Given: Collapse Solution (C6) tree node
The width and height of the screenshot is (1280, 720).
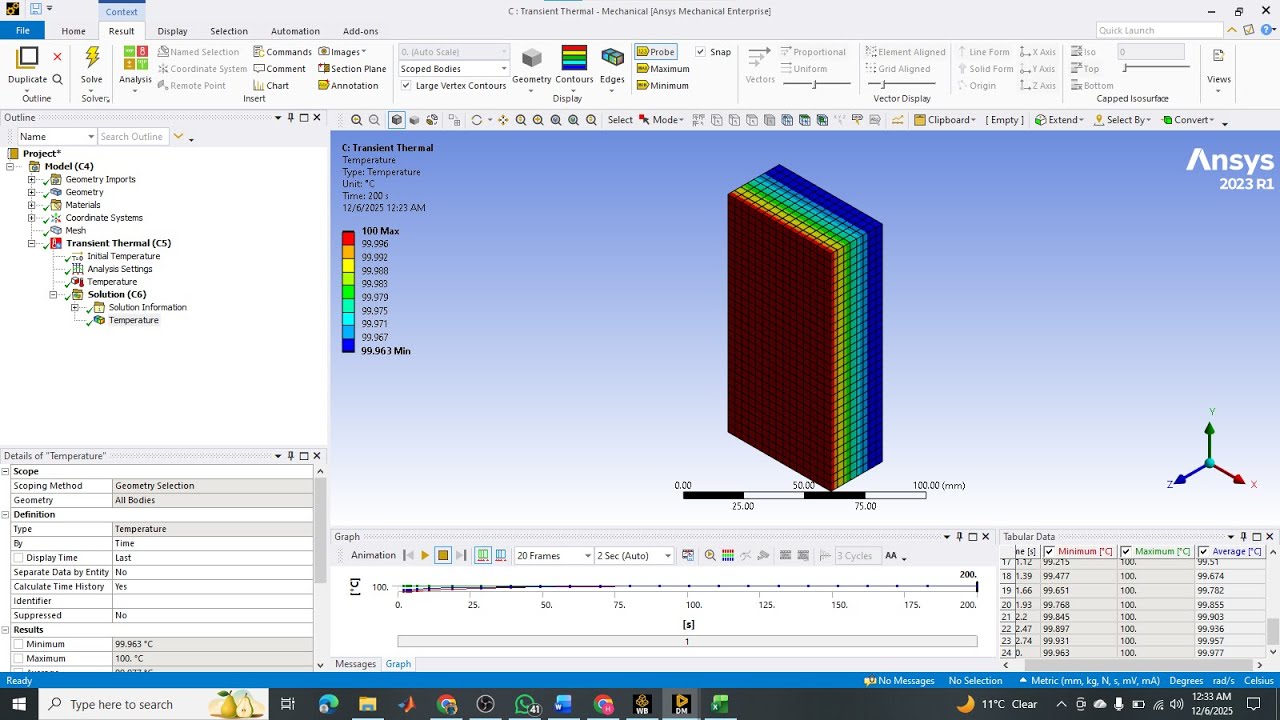Looking at the screenshot, I should [53, 295].
